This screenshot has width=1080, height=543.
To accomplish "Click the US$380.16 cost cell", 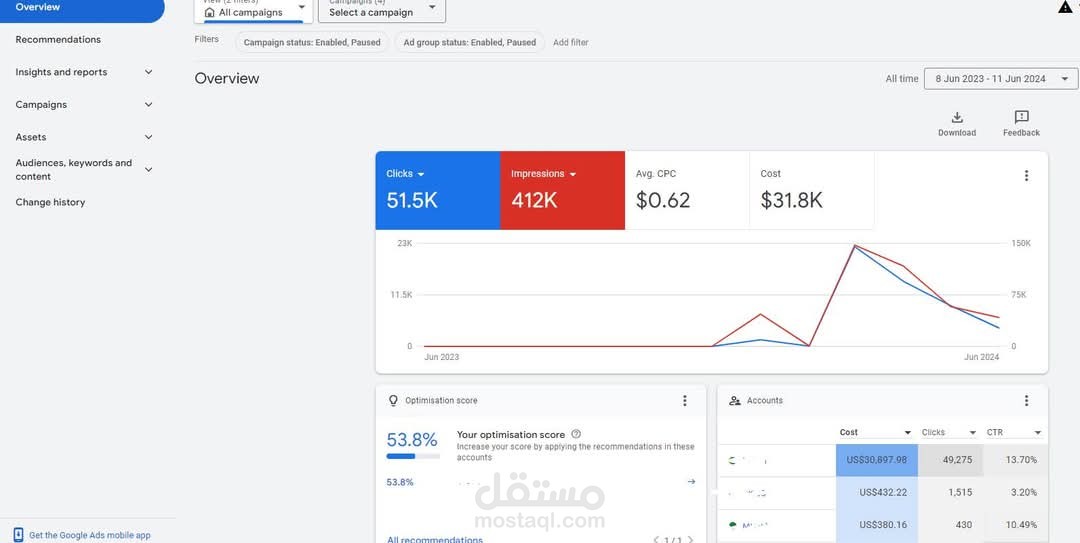I will click(877, 525).
